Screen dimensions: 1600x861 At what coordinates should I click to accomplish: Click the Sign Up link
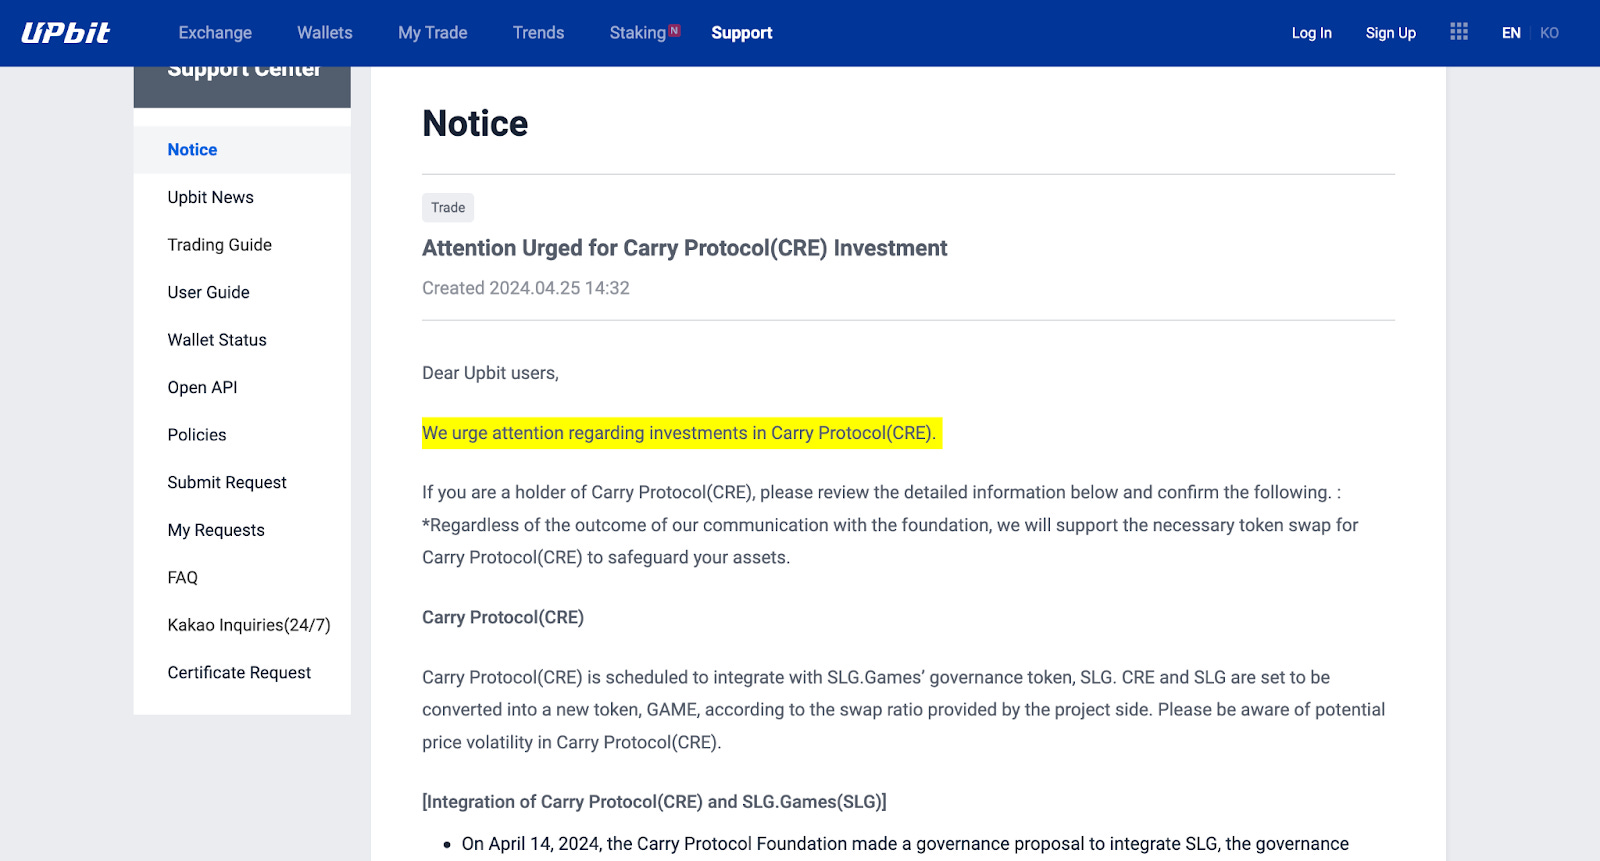(x=1391, y=33)
